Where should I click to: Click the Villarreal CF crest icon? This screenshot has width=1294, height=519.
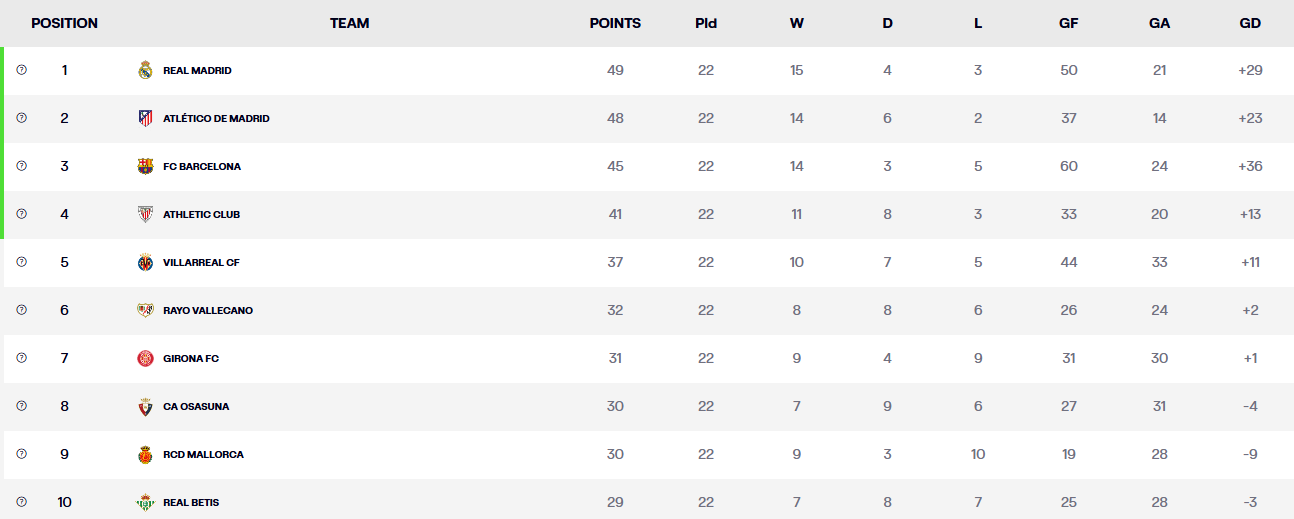(145, 263)
